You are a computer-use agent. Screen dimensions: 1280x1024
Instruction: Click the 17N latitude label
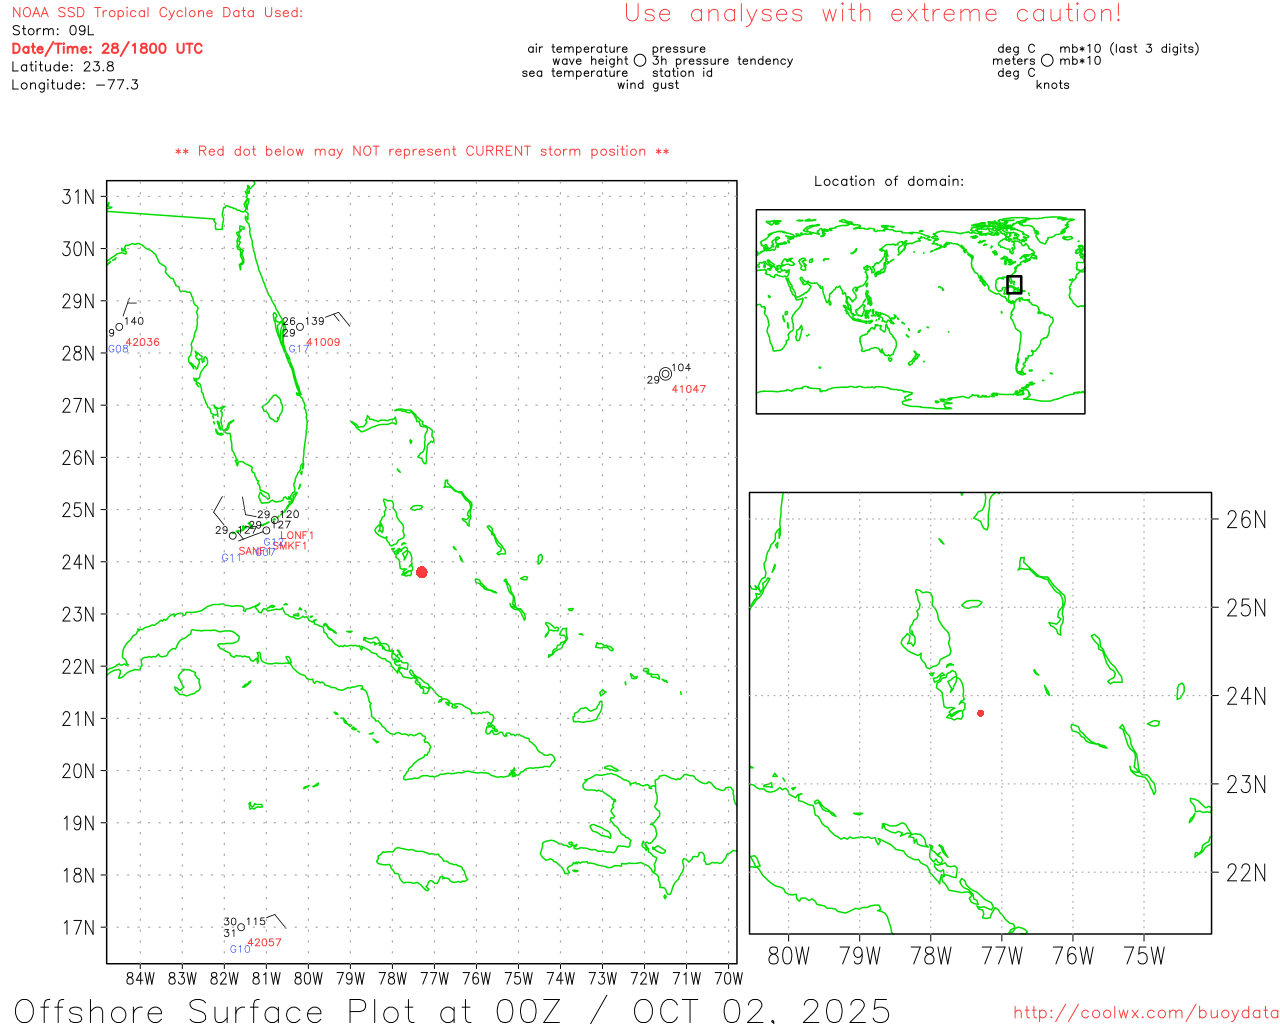(78, 927)
